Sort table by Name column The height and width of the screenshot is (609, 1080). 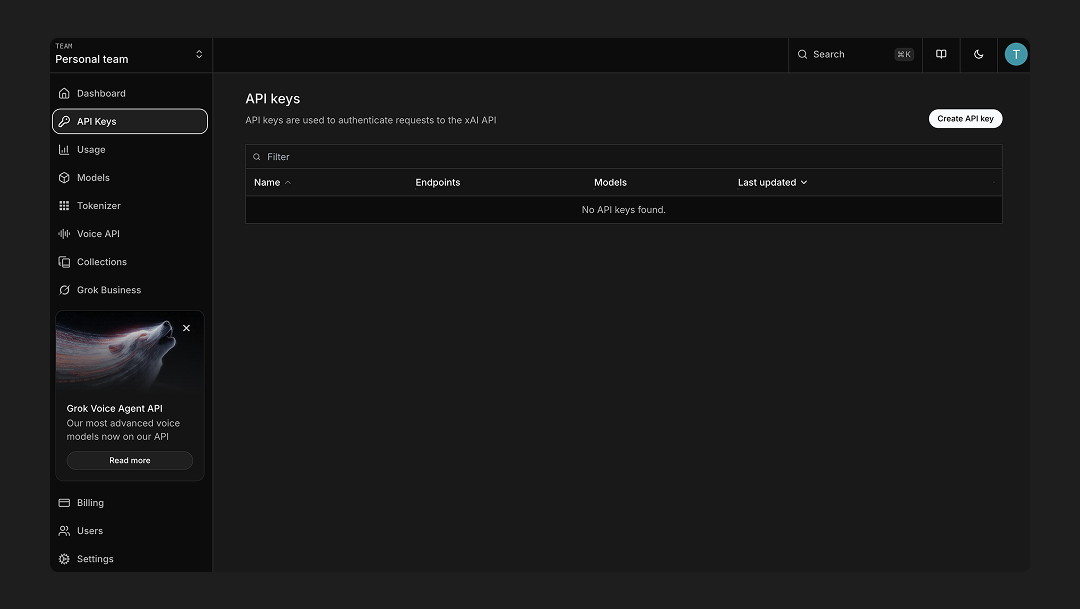coord(272,183)
